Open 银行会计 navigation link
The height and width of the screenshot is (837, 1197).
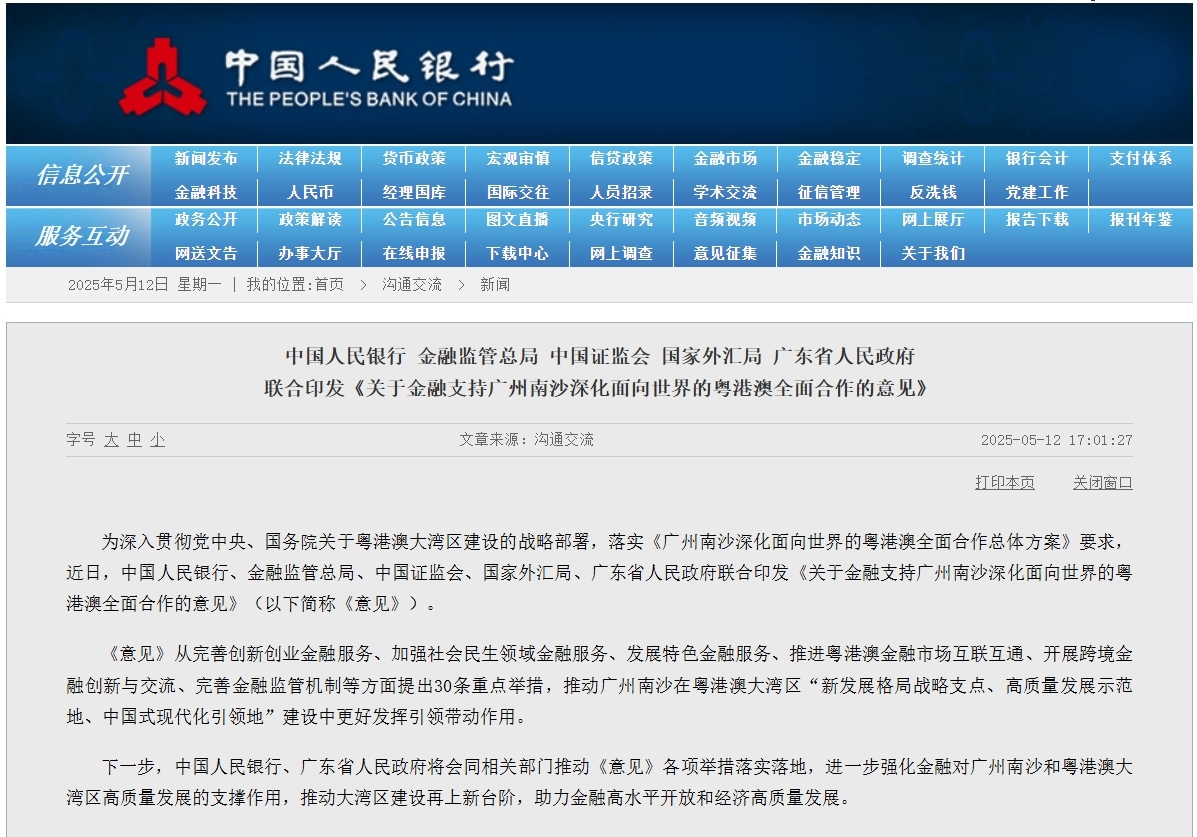tap(1037, 159)
